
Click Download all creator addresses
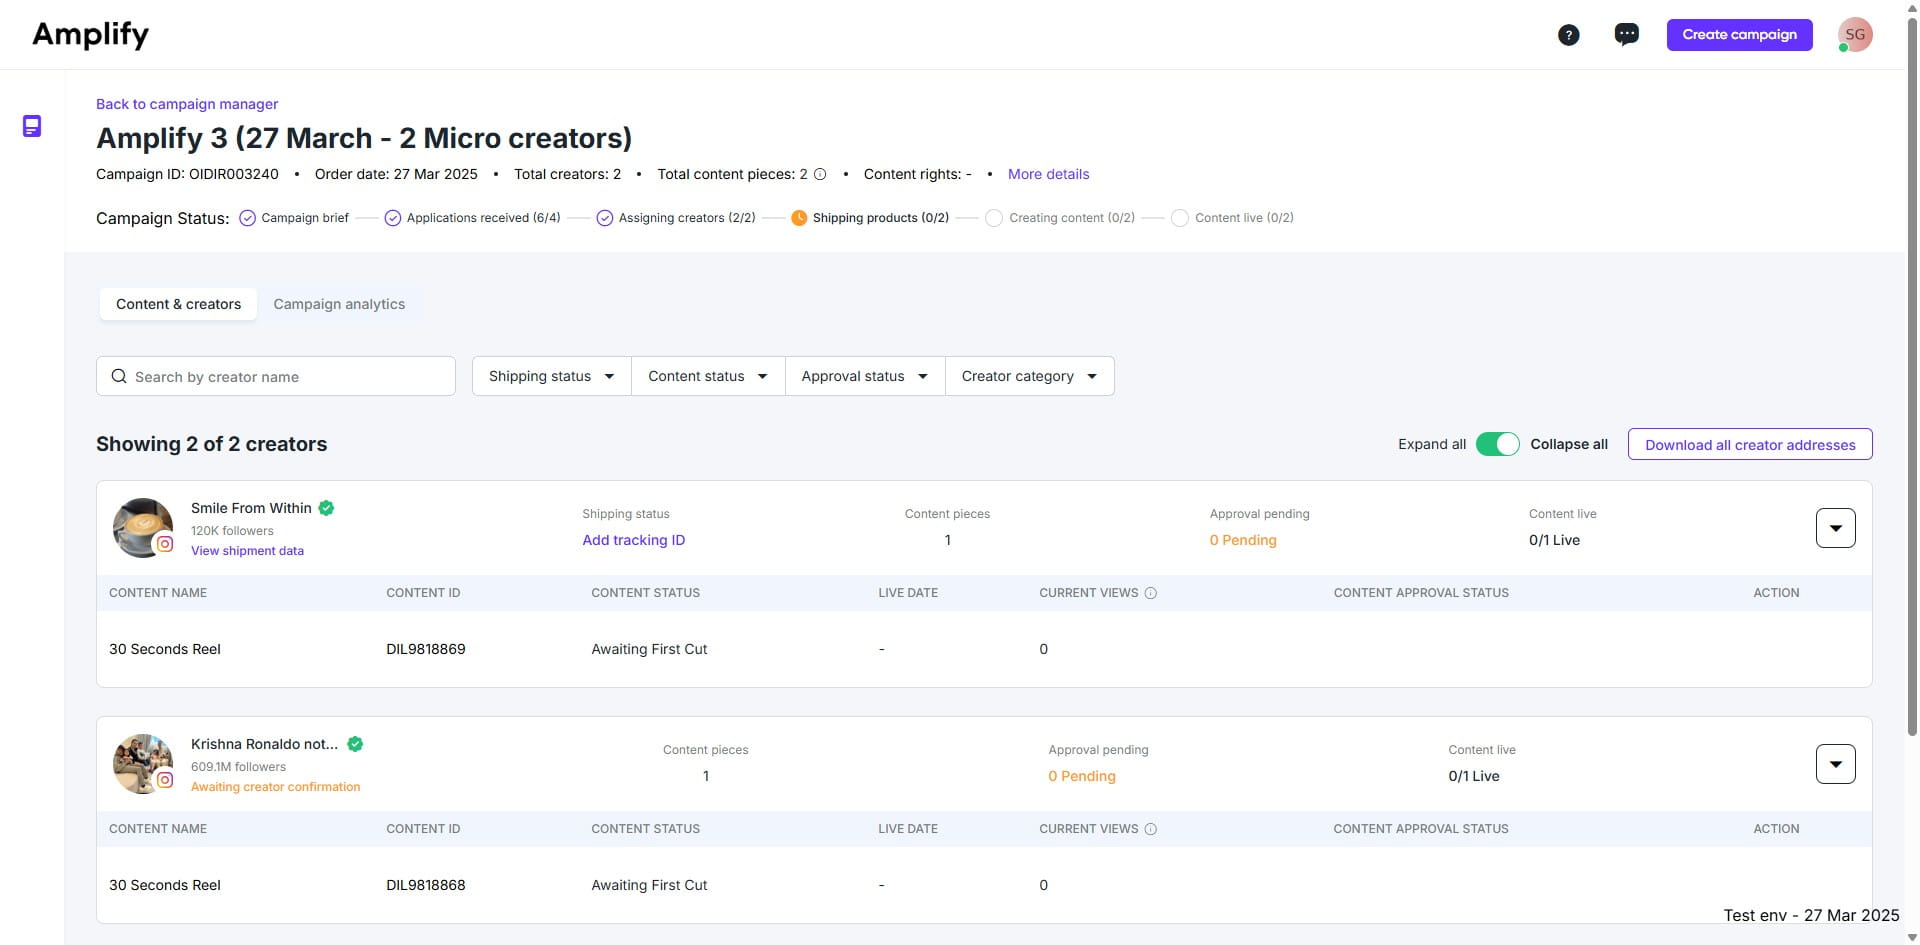1749,443
